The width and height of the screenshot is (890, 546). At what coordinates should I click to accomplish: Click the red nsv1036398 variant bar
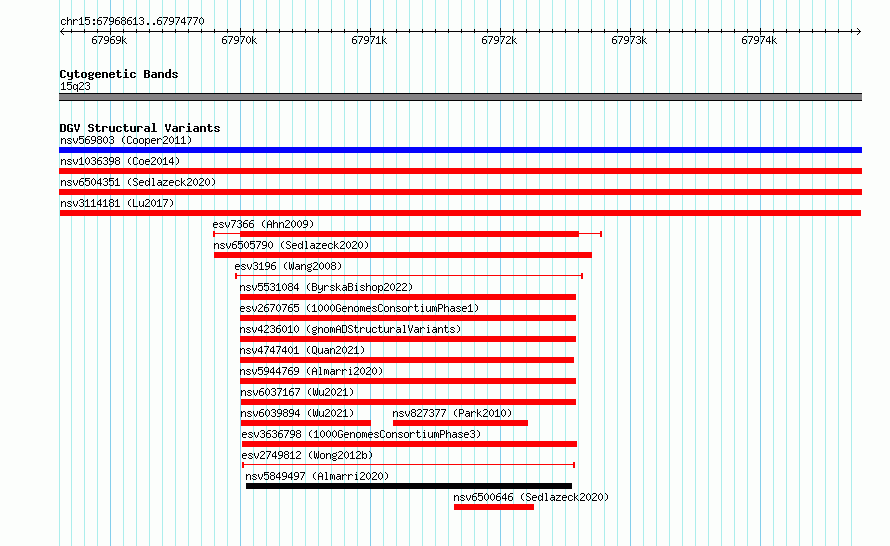coord(460,171)
